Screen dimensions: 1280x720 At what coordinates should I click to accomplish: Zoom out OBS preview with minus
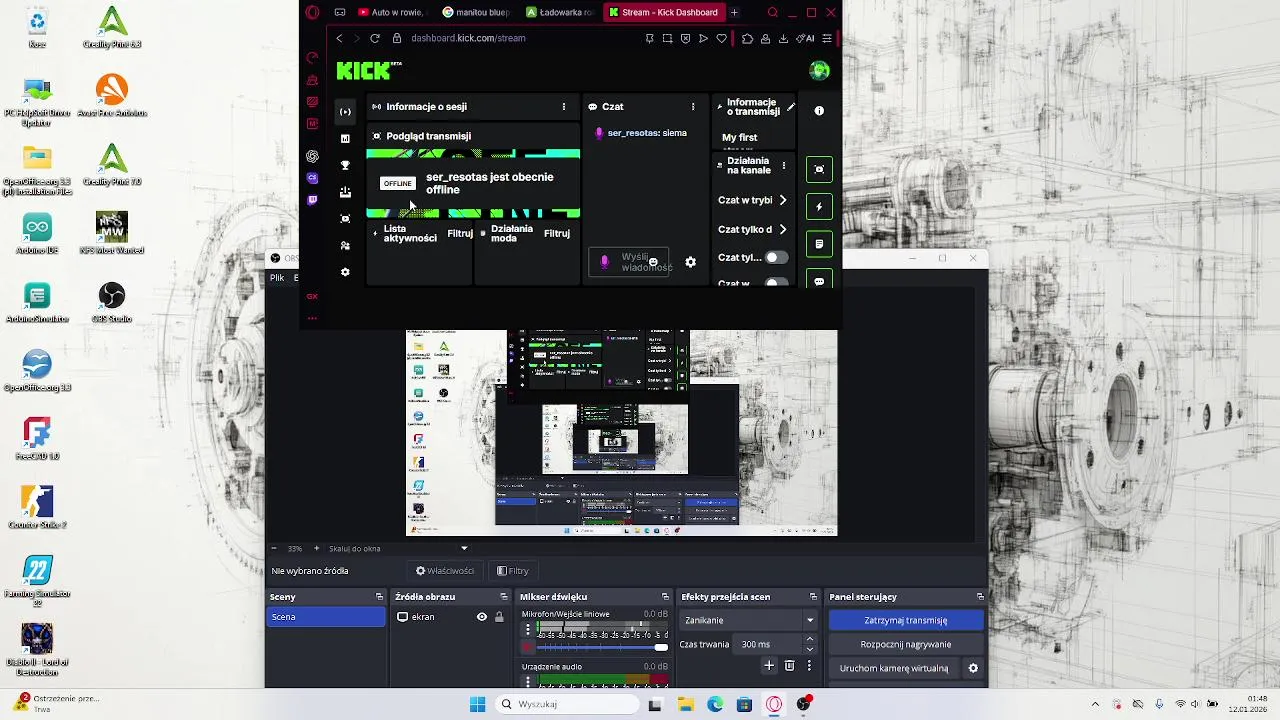tap(274, 548)
